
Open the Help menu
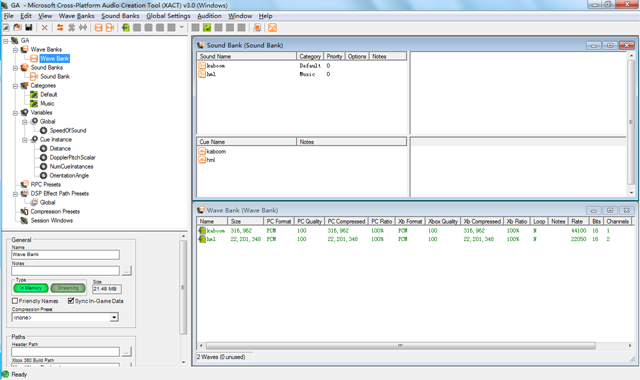pyautogui.click(x=265, y=16)
